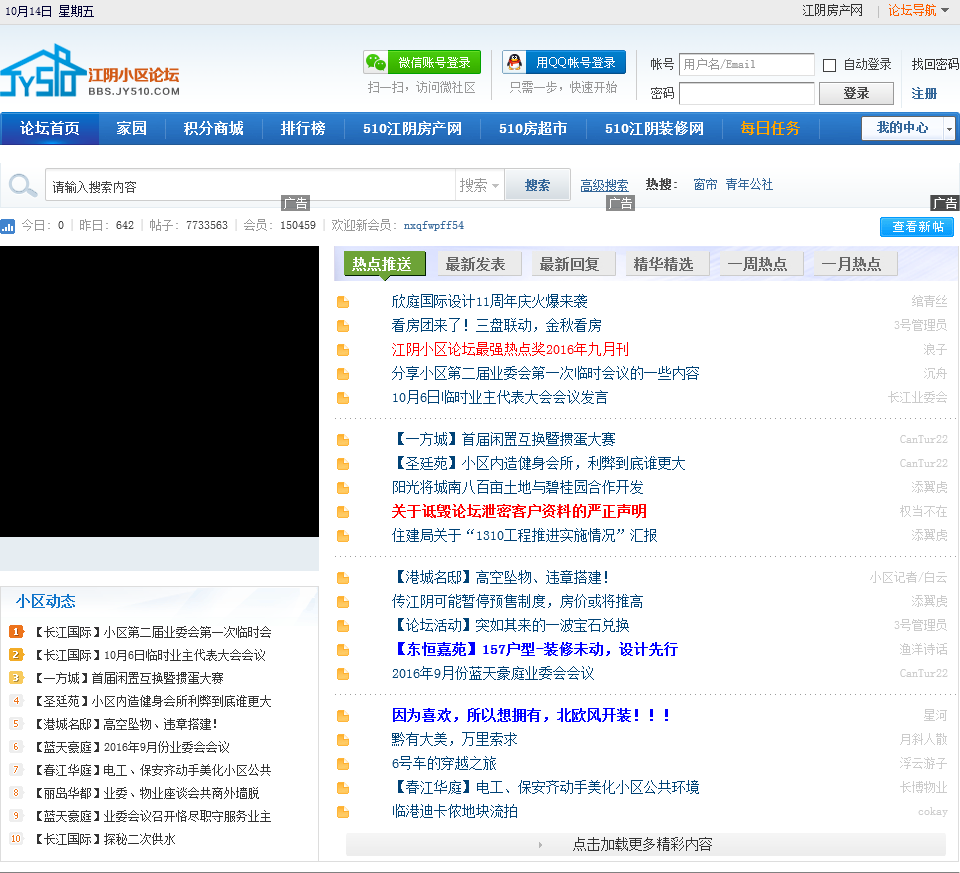Image resolution: width=960 pixels, height=873 pixels.
Task: Focus the 帐号 username input field
Action: 746,64
